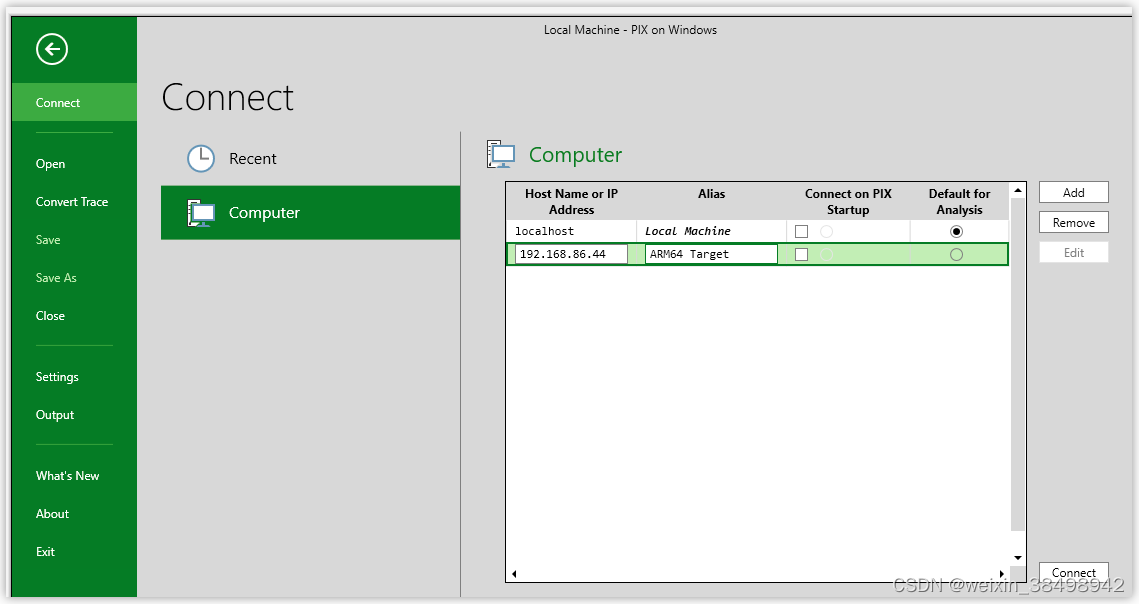Click the back arrow circle icon
Image resolution: width=1139 pixels, height=604 pixels.
pyautogui.click(x=52, y=49)
